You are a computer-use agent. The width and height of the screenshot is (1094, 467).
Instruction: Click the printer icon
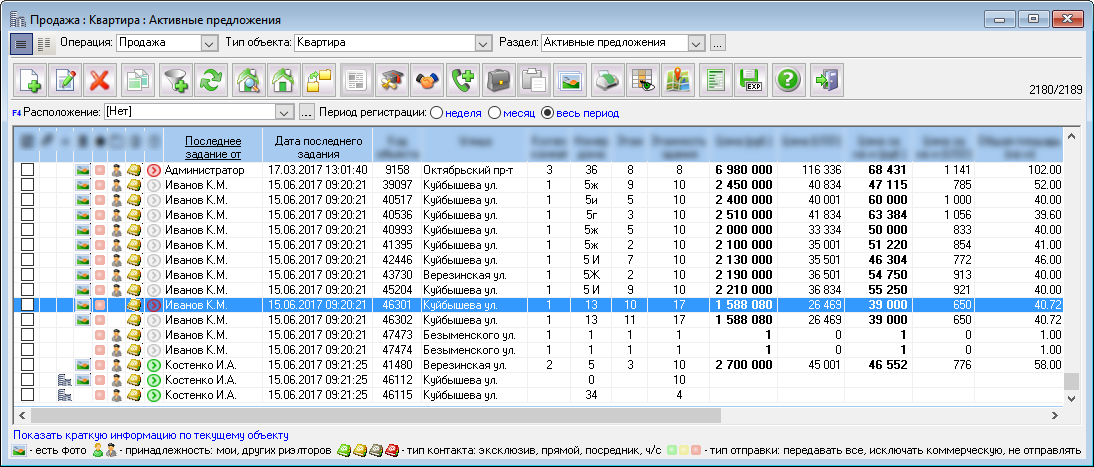click(x=608, y=80)
